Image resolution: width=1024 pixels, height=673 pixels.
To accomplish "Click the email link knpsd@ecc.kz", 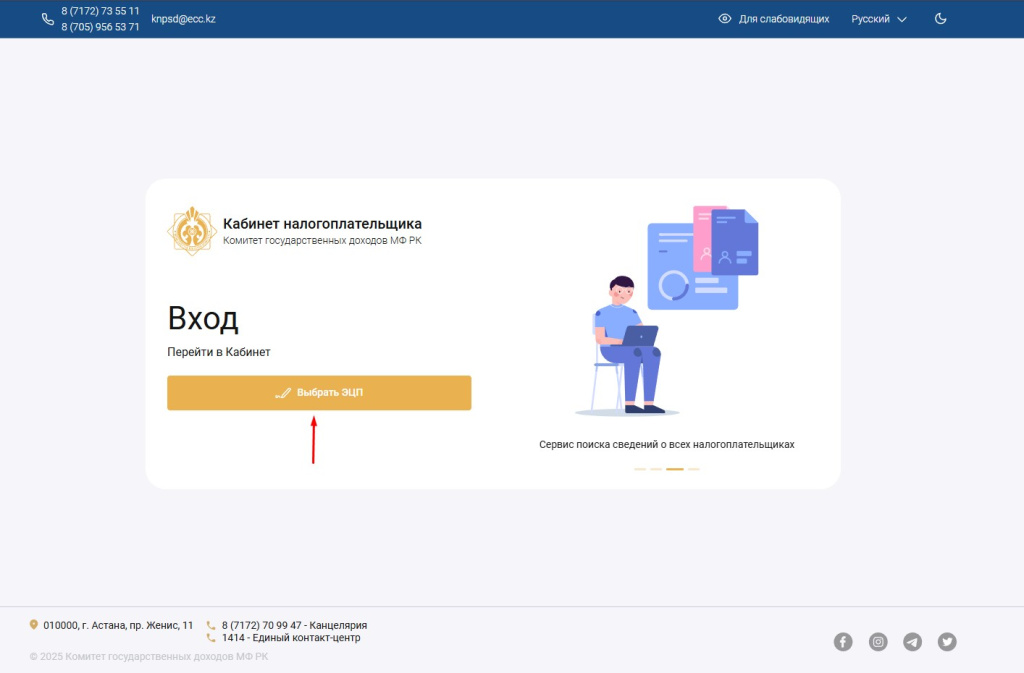I will coord(185,18).
